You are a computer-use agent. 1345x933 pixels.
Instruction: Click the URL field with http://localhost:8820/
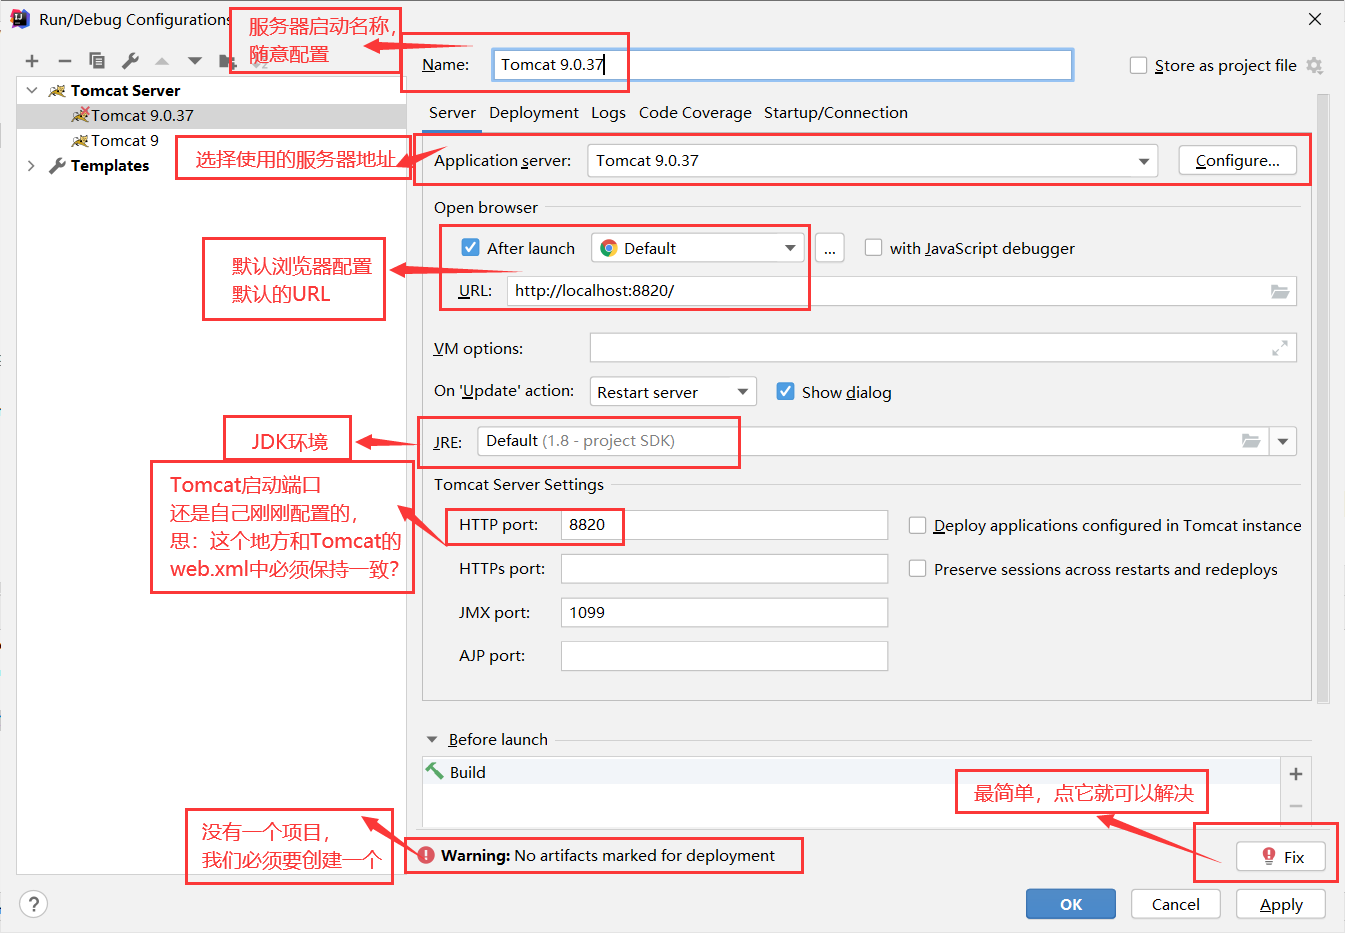coord(902,291)
